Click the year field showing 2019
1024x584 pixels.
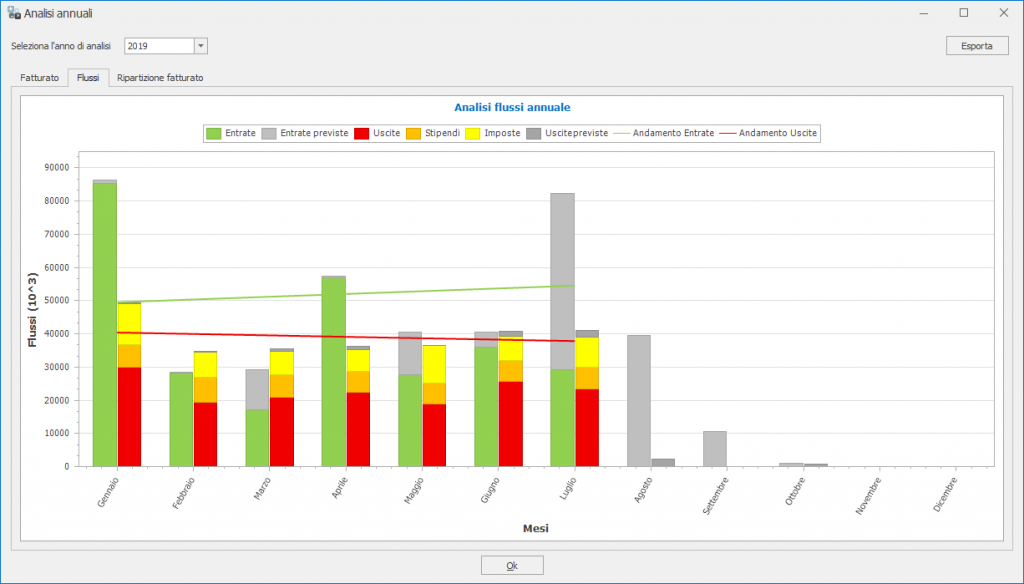(159, 46)
